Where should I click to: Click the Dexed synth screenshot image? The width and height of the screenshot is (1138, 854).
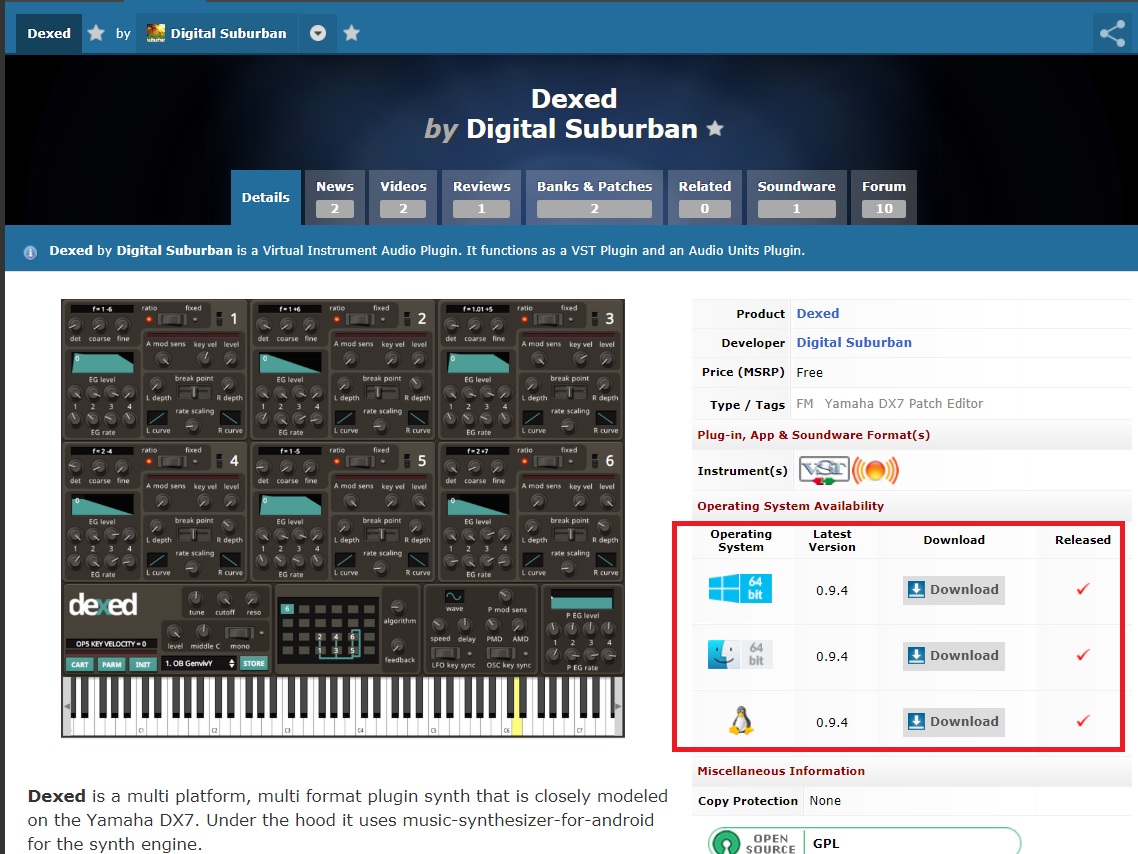(342, 518)
